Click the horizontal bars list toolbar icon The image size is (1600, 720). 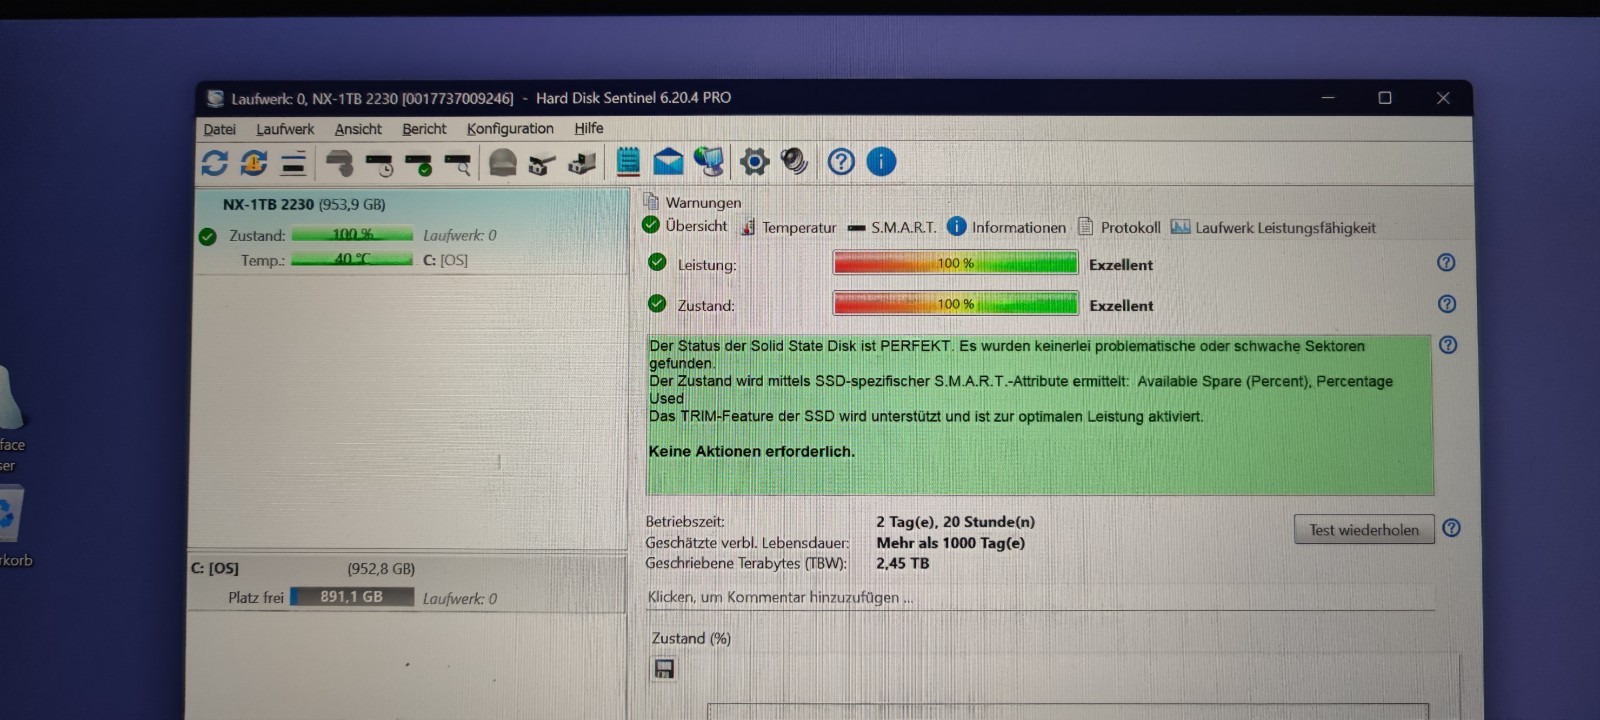(293, 162)
